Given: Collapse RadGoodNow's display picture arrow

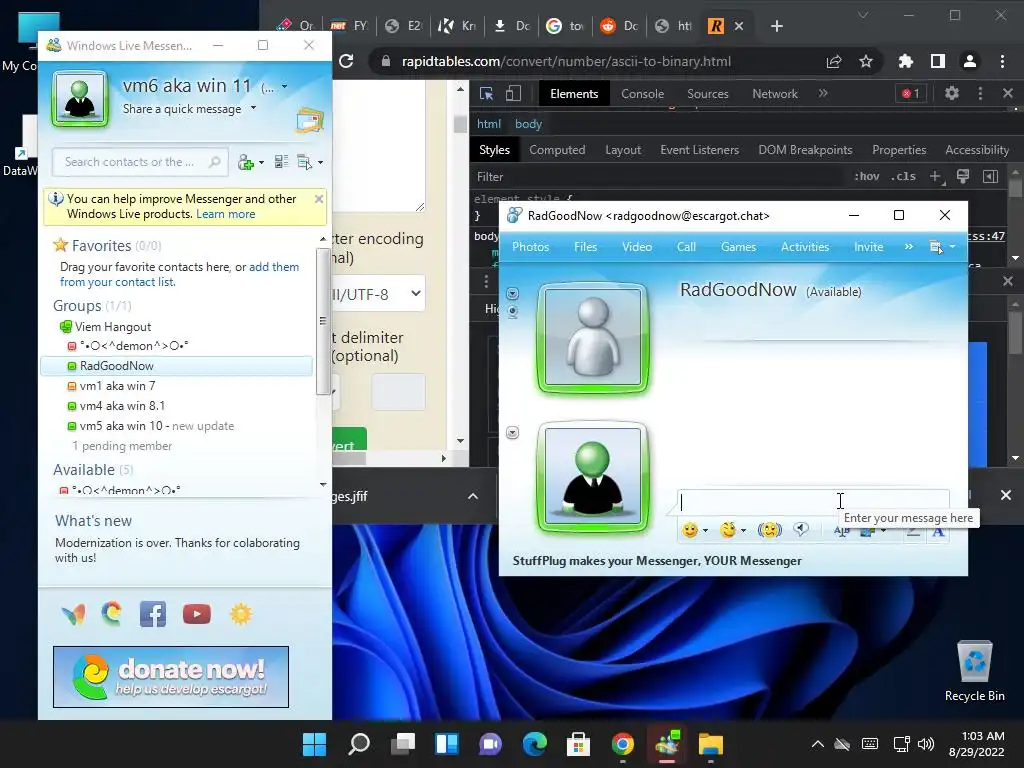Looking at the screenshot, I should (x=513, y=293).
